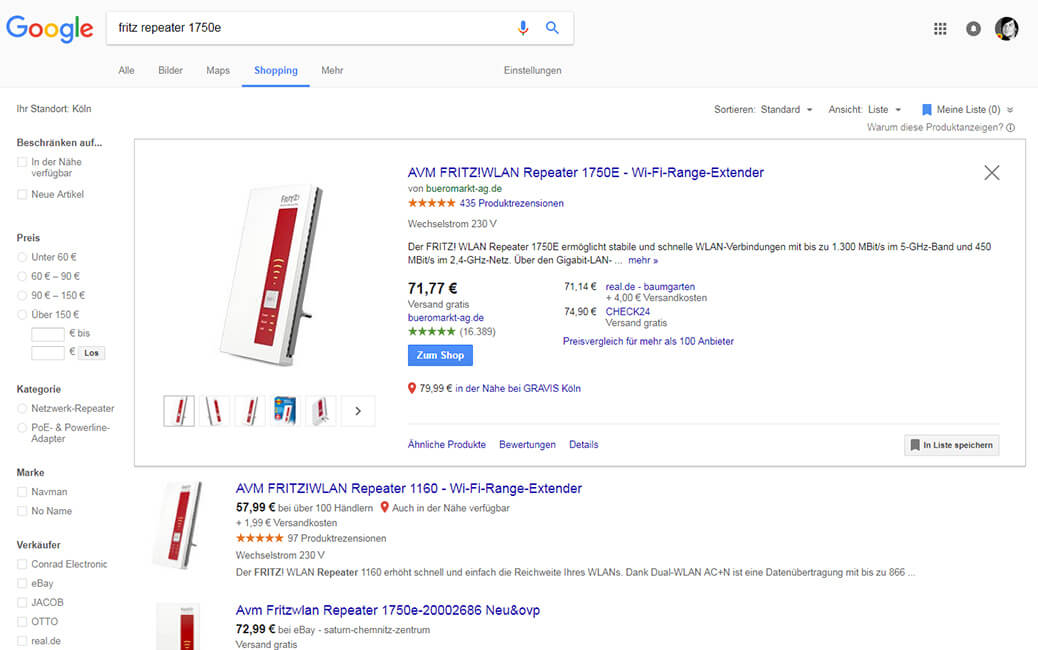Image resolution: width=1038 pixels, height=650 pixels.
Task: Open Einstellungen menu
Action: (532, 70)
